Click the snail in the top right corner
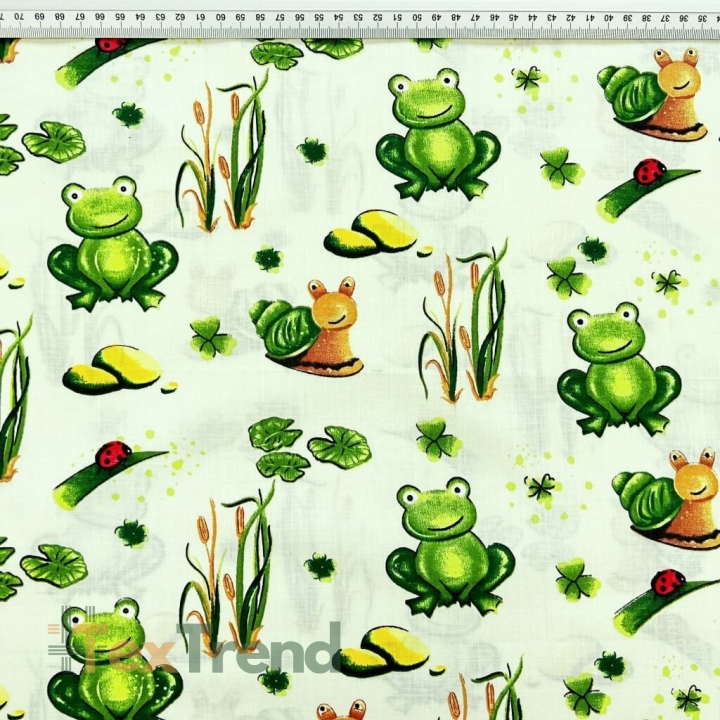 (x=652, y=94)
